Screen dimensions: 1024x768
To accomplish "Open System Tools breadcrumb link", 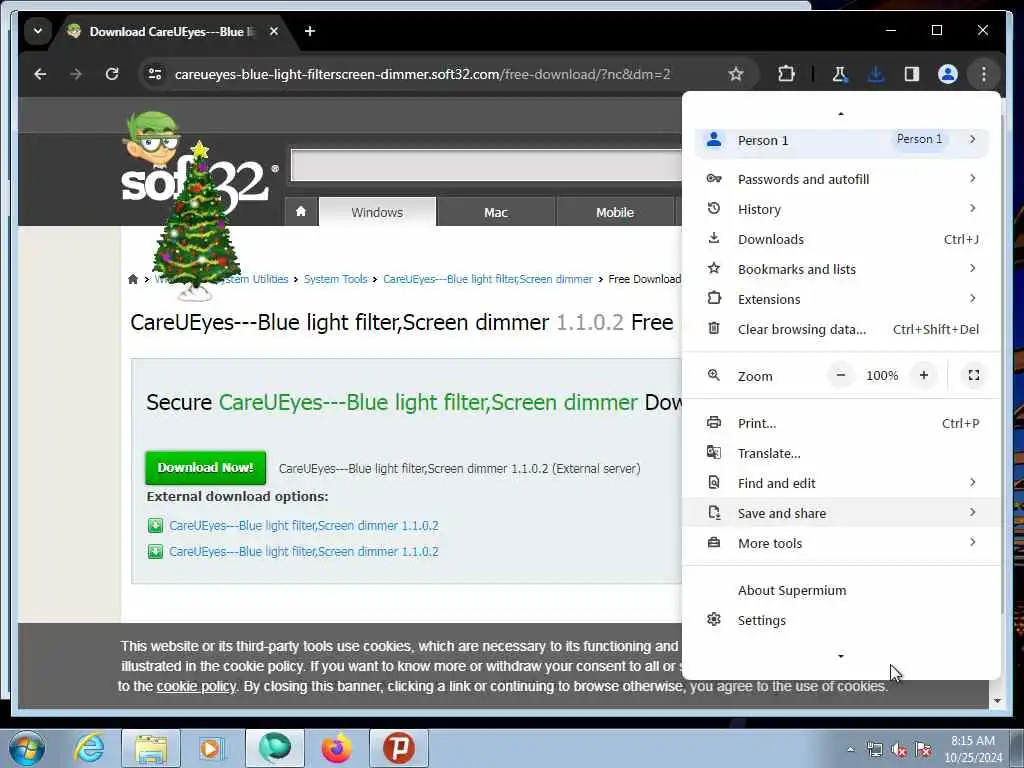I will tap(336, 279).
